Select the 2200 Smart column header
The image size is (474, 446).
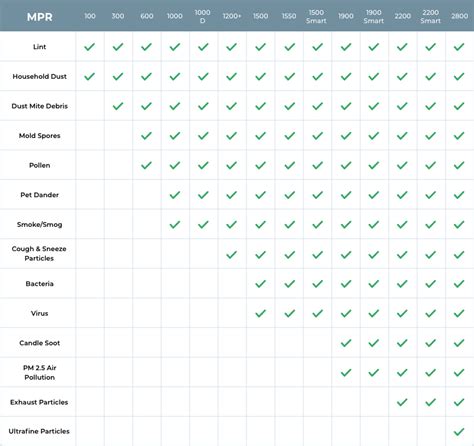(x=430, y=17)
